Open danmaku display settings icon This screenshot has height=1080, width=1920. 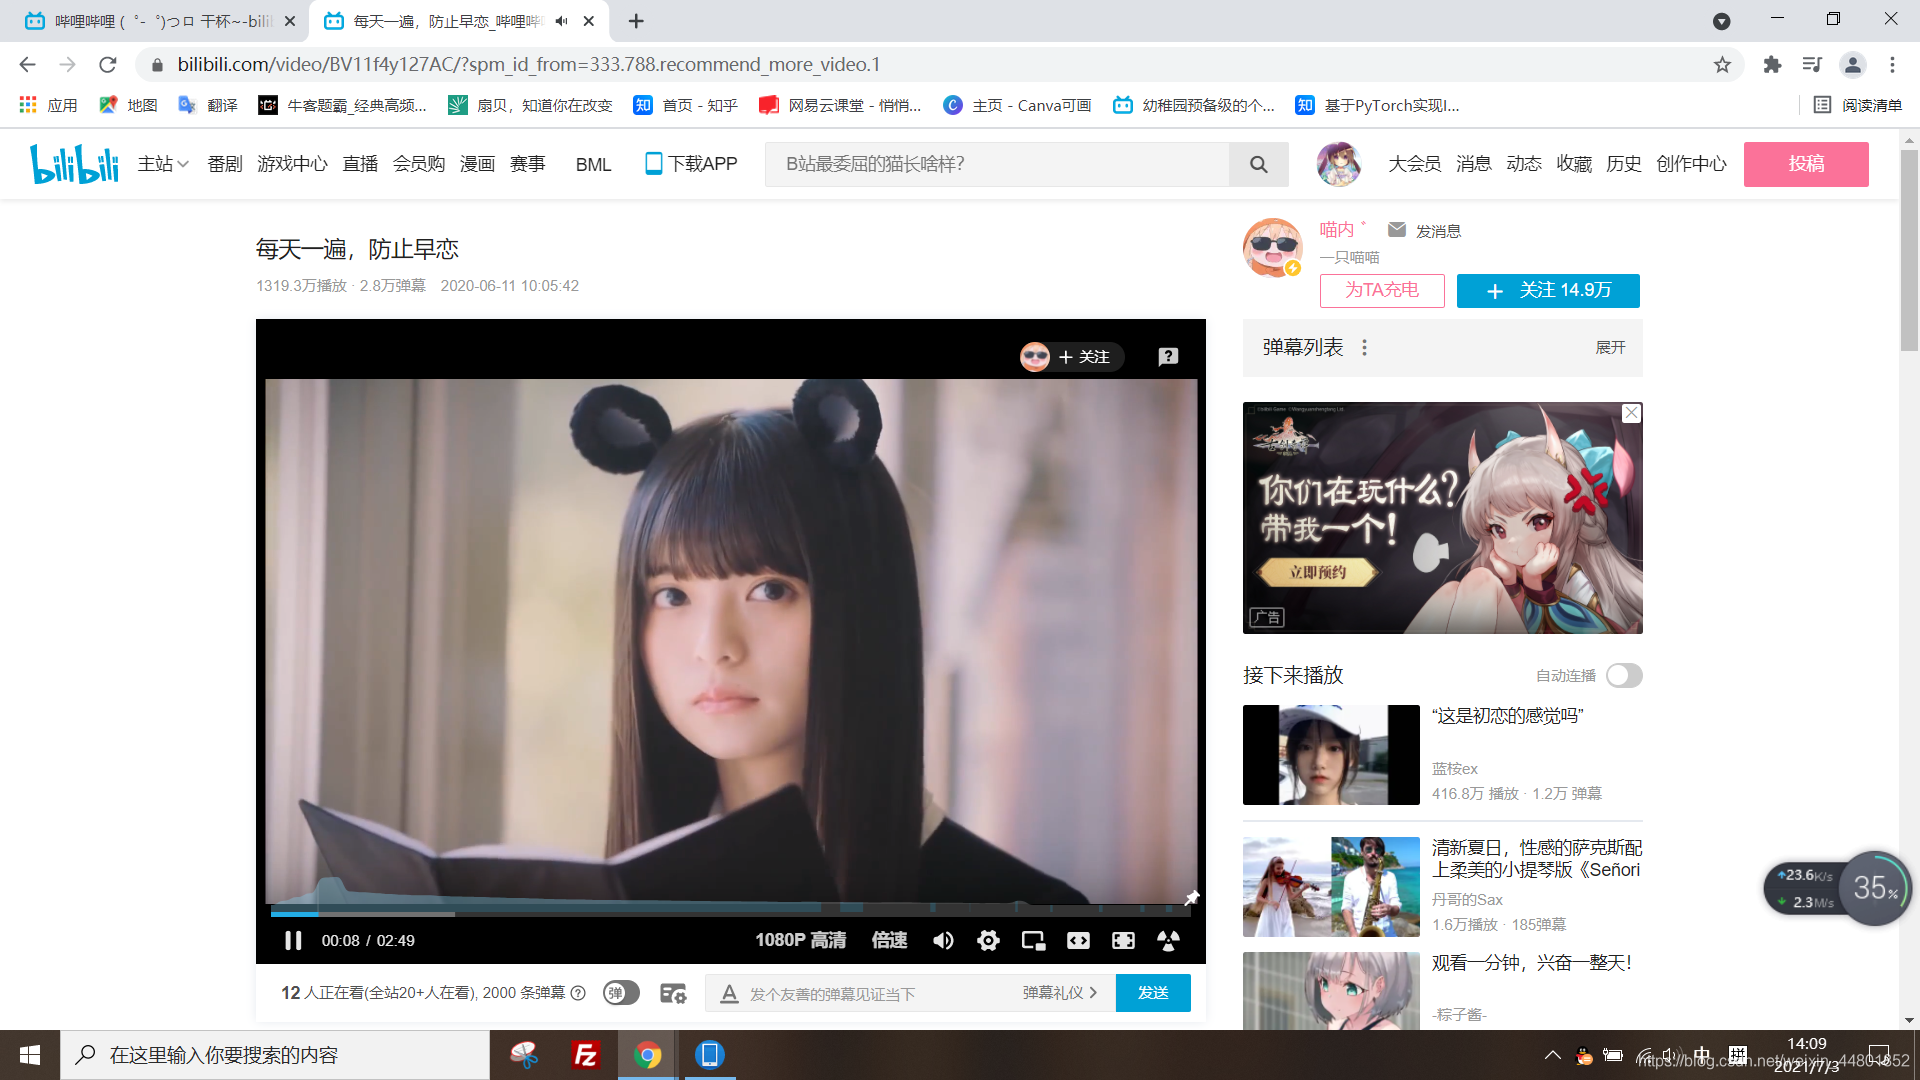673,993
